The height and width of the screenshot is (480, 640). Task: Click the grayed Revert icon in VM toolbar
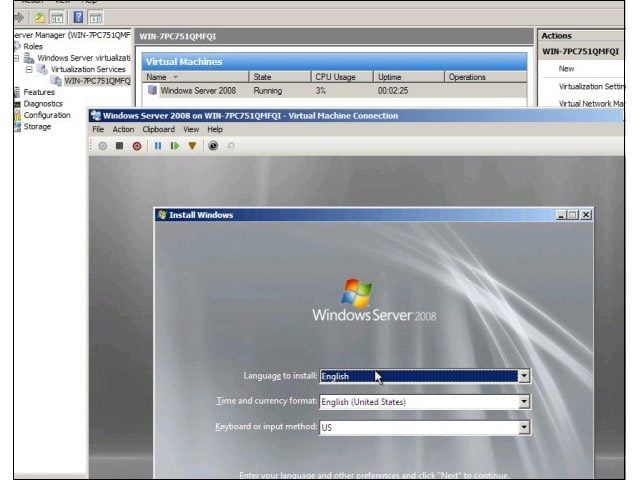[x=231, y=146]
